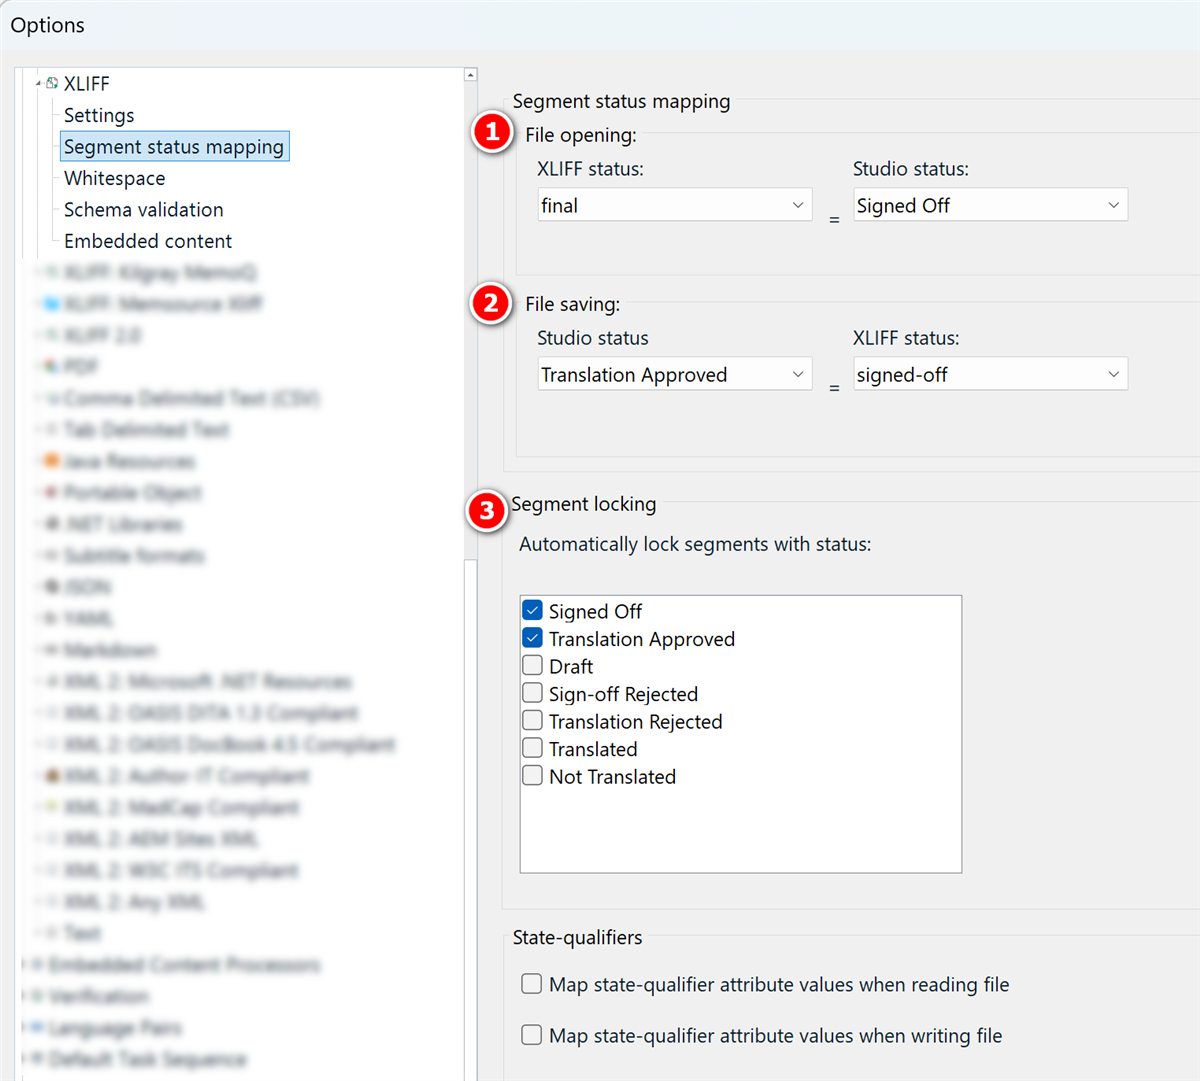The height and width of the screenshot is (1081, 1200).
Task: Disable Translation Approved auto-lock checkbox
Action: [532, 637]
